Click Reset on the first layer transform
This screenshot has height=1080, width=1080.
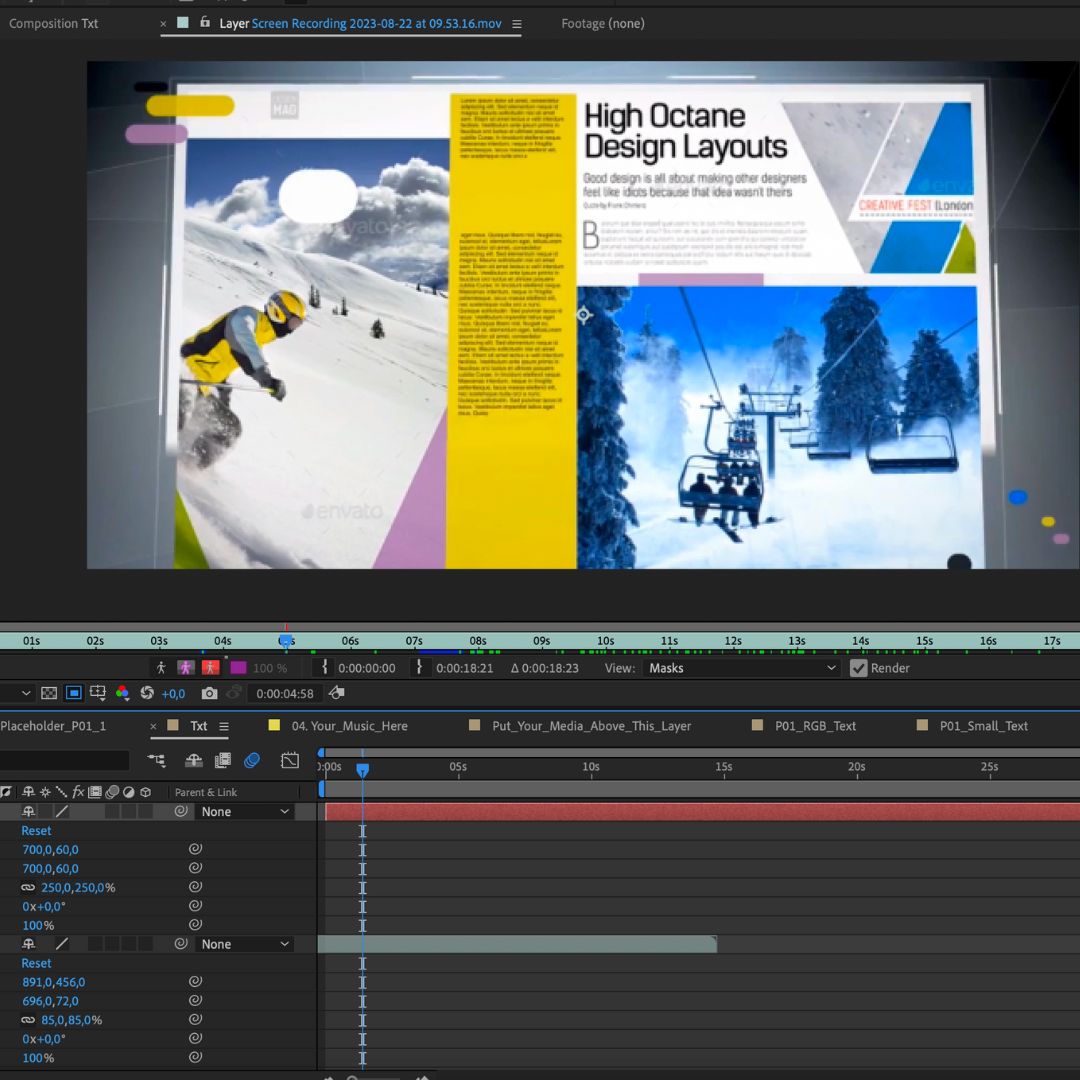tap(36, 831)
